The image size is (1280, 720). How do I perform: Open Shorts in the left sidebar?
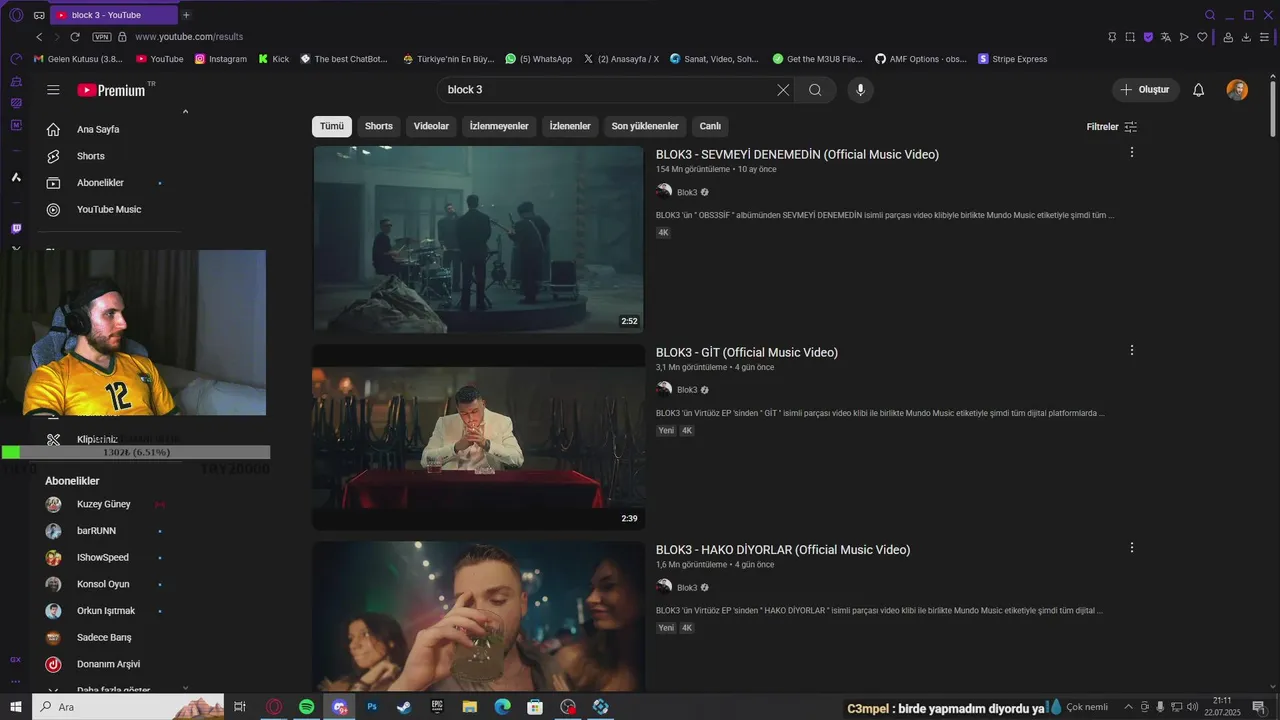(91, 156)
